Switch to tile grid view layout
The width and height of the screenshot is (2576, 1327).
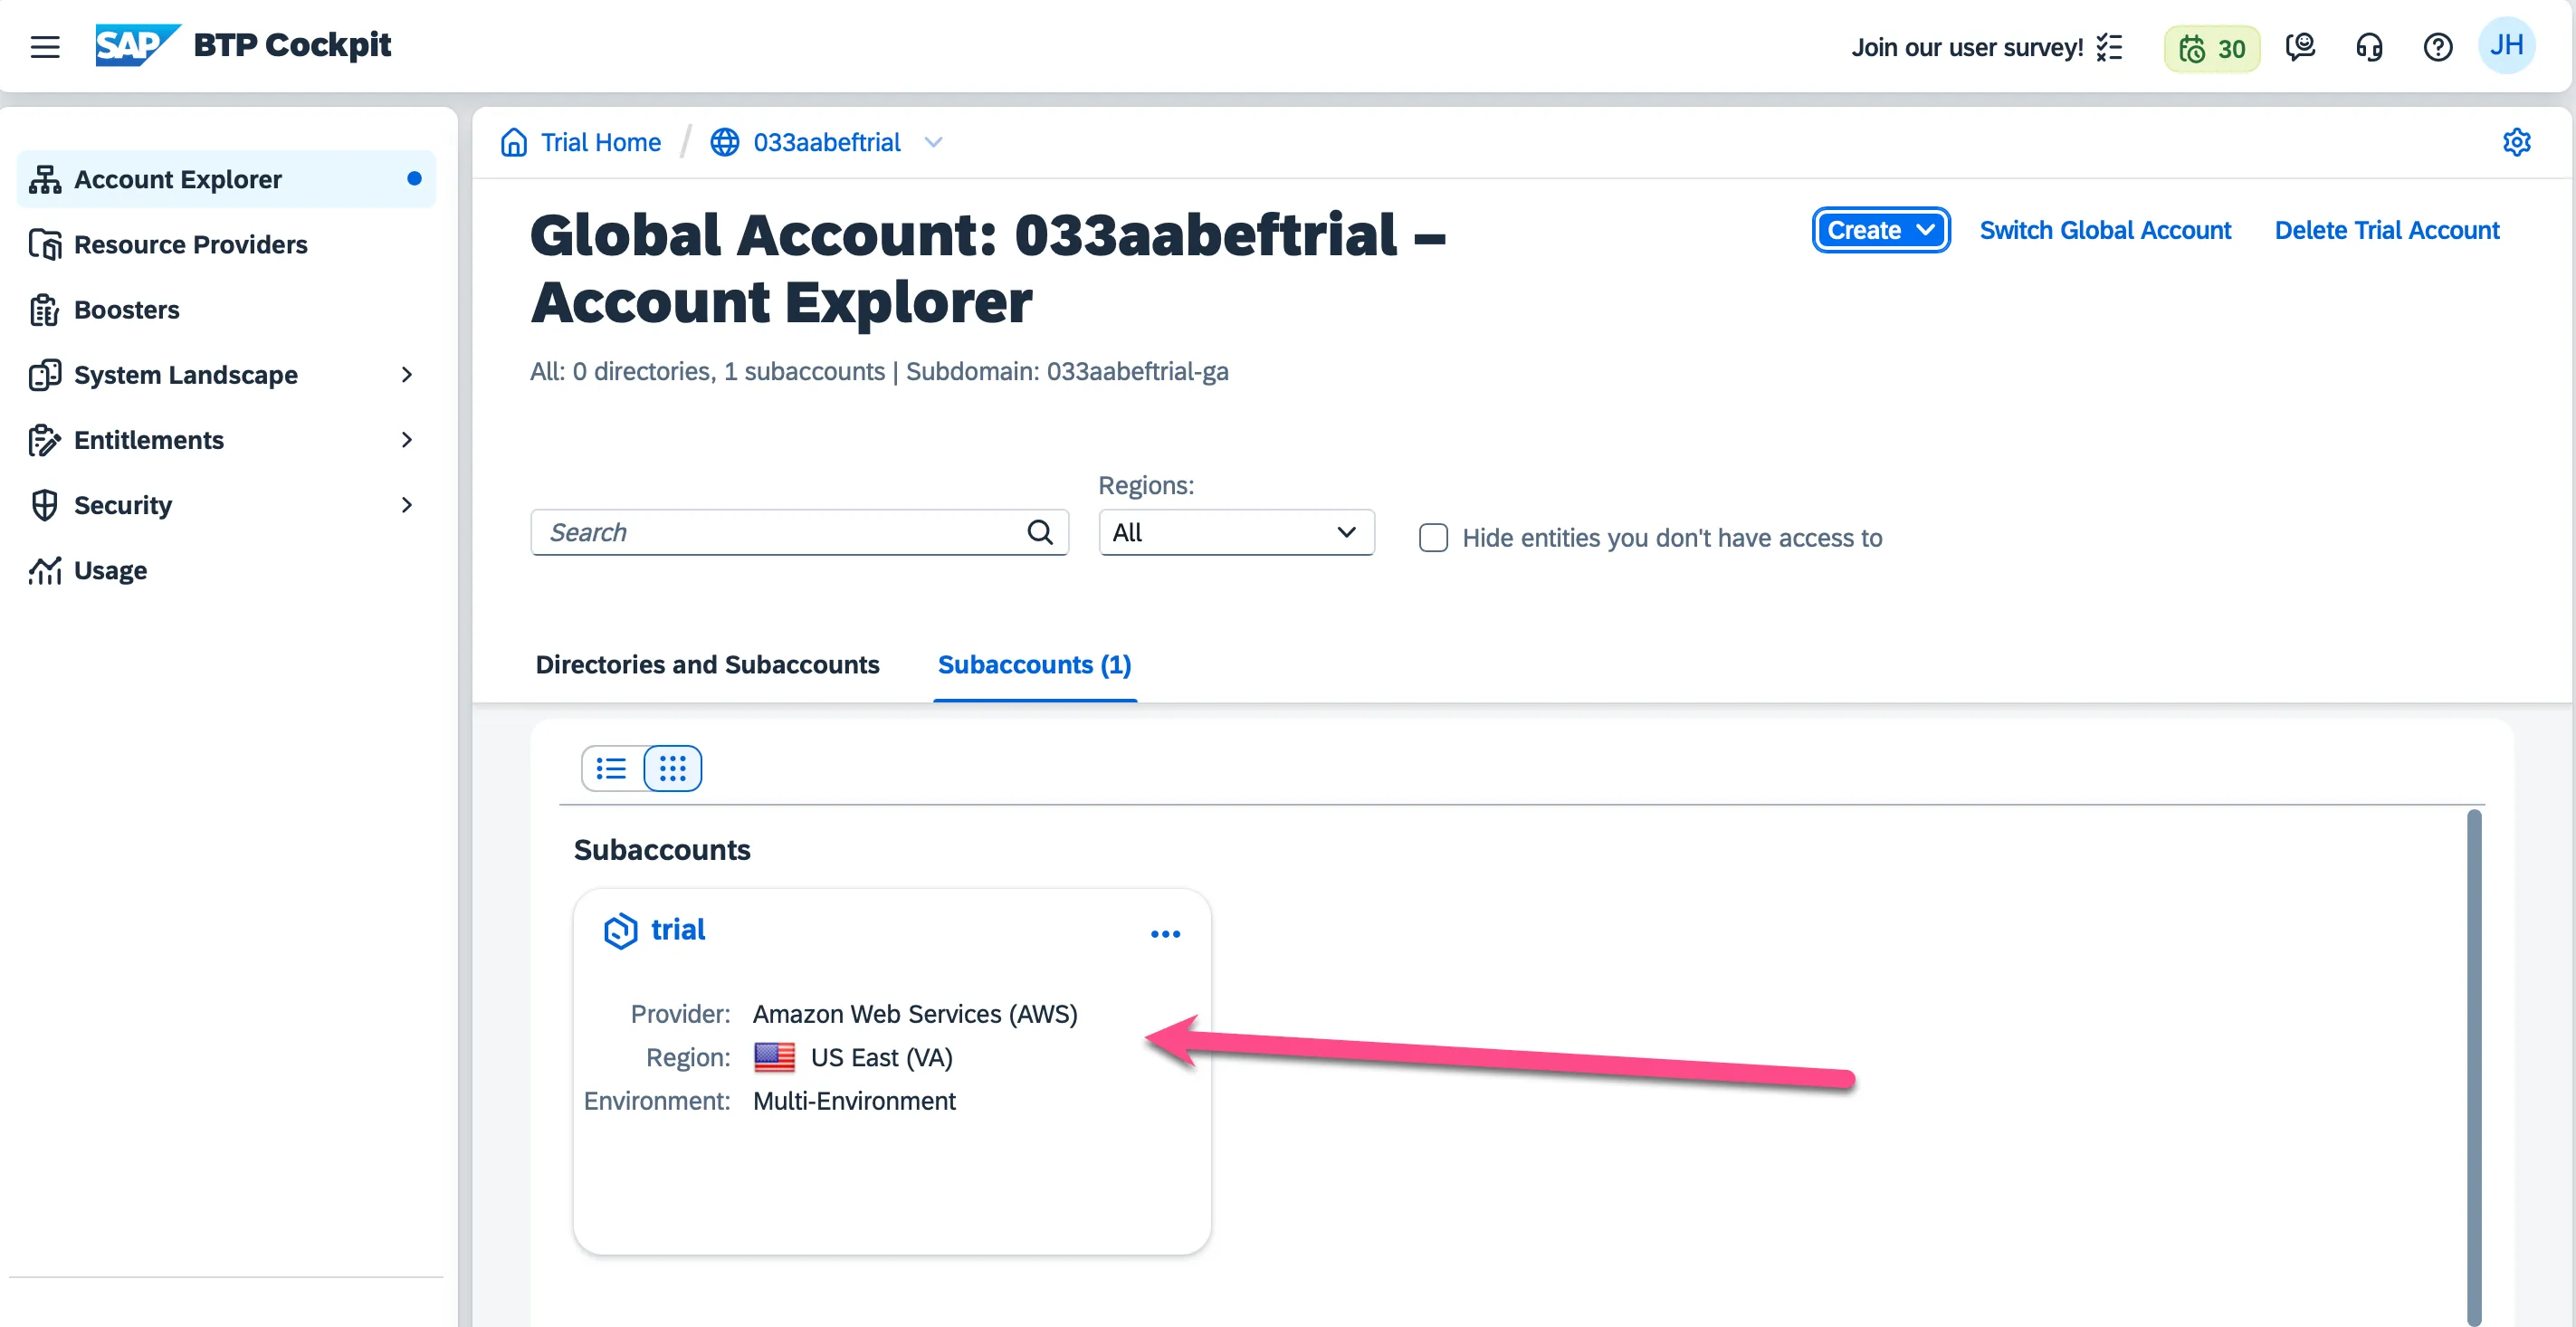click(672, 768)
